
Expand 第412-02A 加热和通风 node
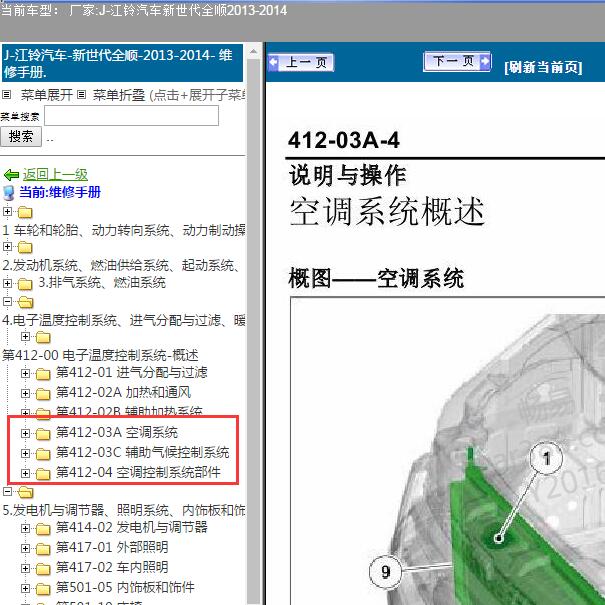point(25,393)
